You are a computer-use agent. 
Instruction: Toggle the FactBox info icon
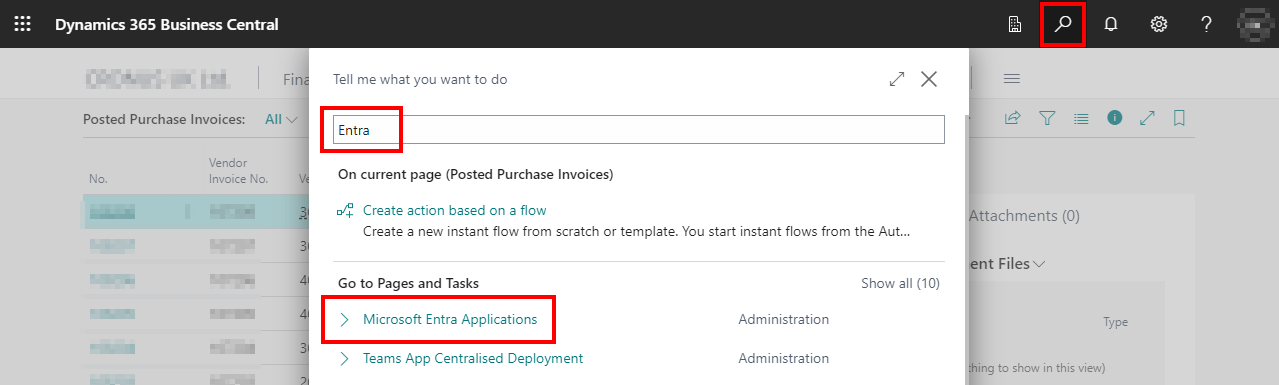pyautogui.click(x=1114, y=118)
